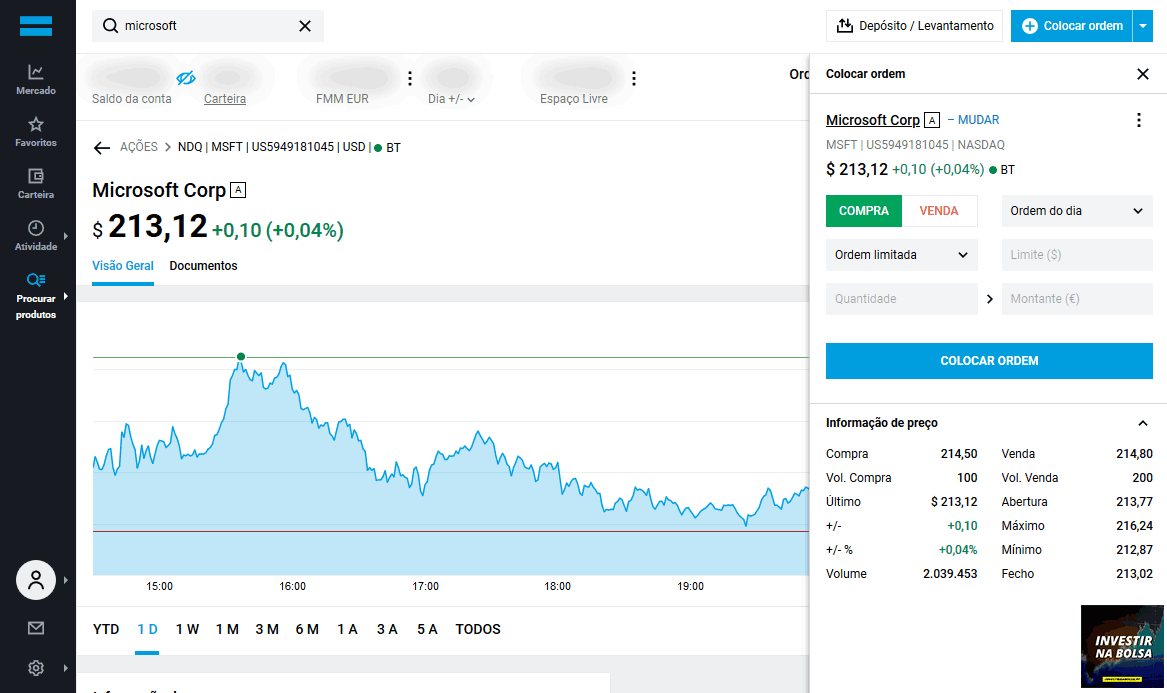Screen dimensions: 1167x693
Task: Click the microsoft search field
Action: pos(208,26)
